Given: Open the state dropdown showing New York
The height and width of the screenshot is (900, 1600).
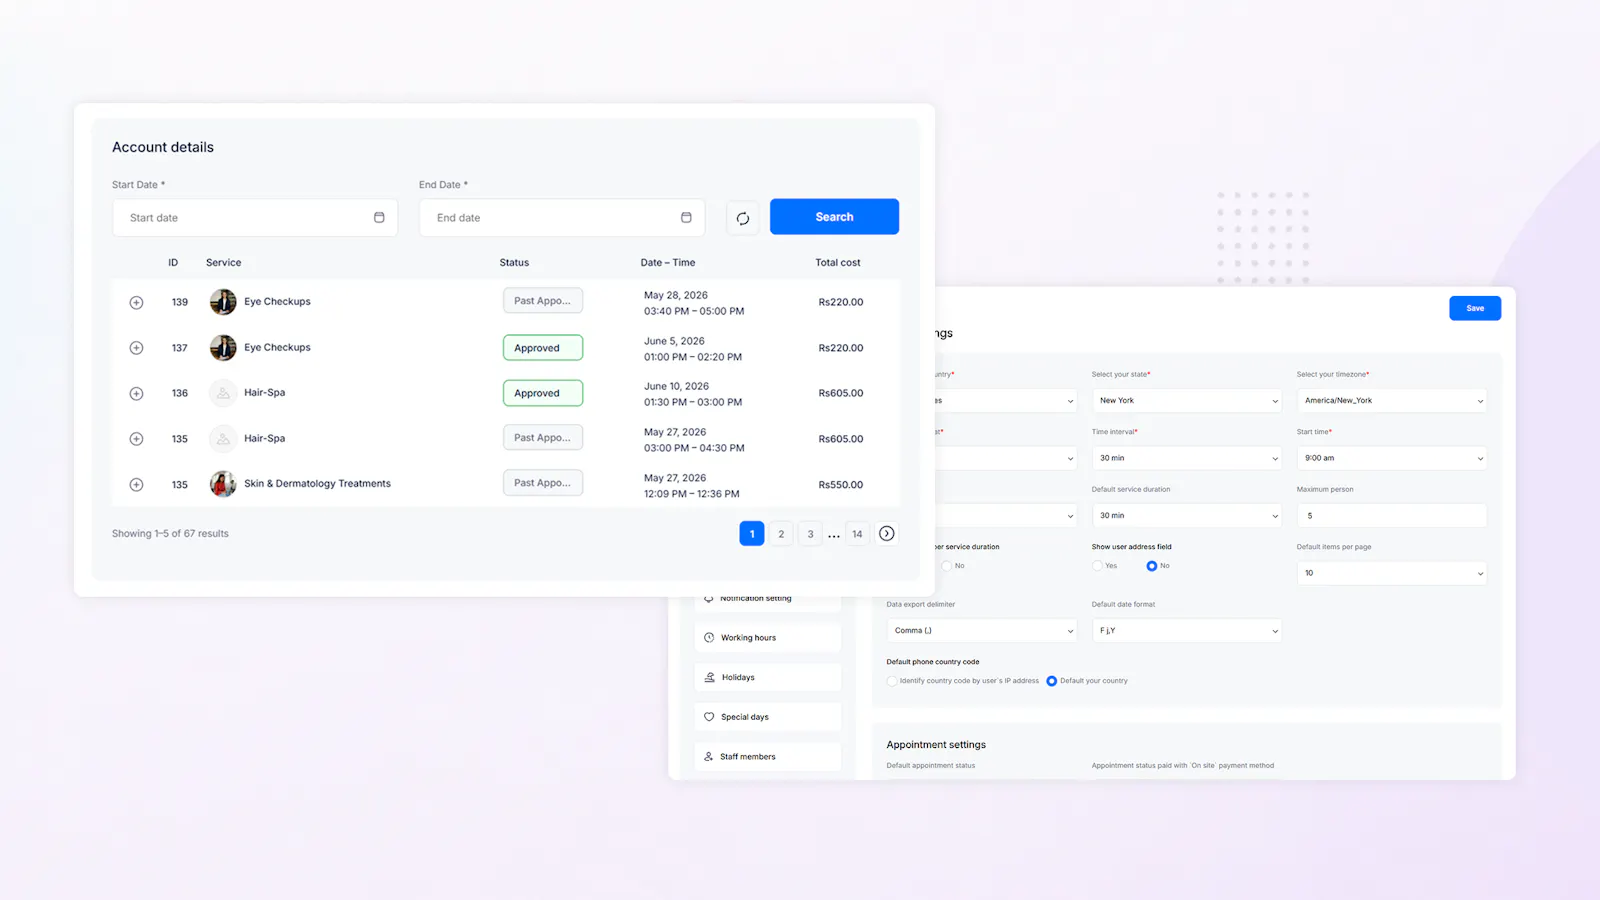Looking at the screenshot, I should 1186,401.
